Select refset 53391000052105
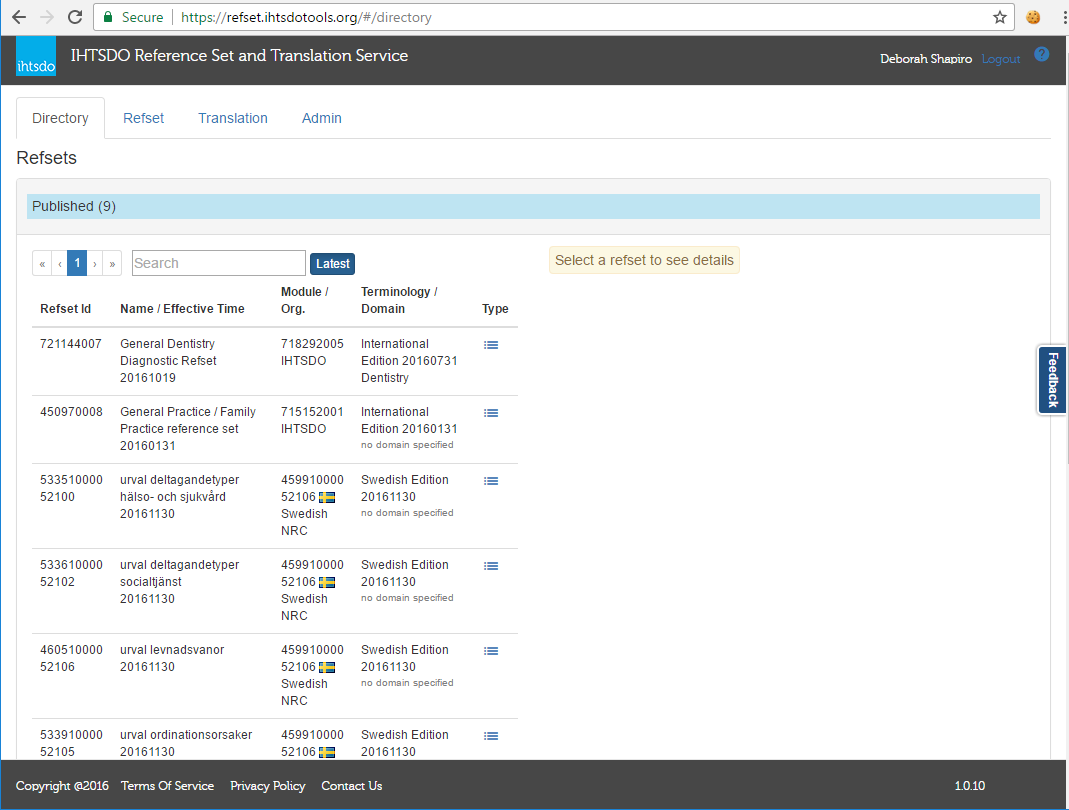The image size is (1069, 810). click(x=71, y=743)
